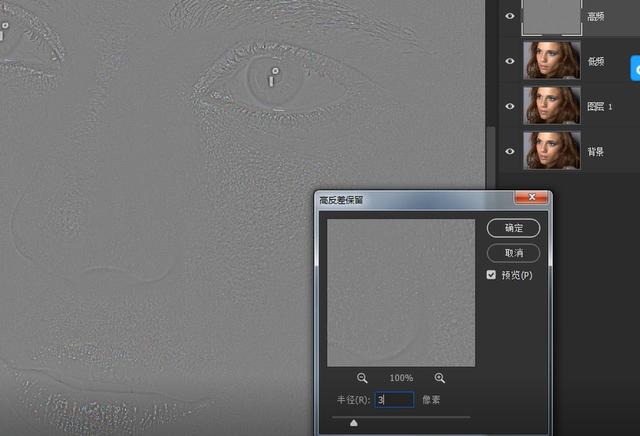Cancel the dialog with 取消
Viewport: 640px width, 436px height.
click(x=513, y=253)
